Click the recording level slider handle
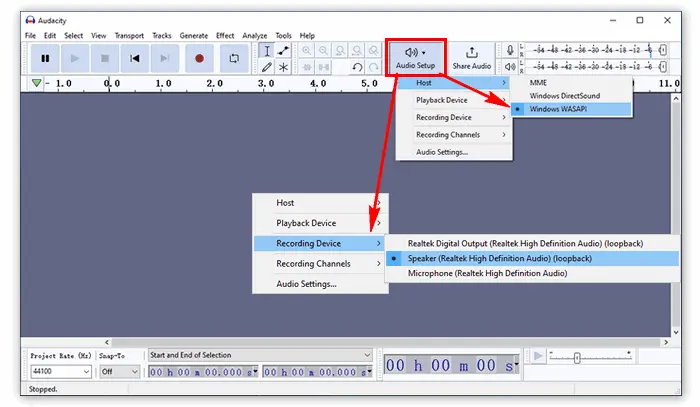Screen dimensions: 700x407 coord(663,50)
